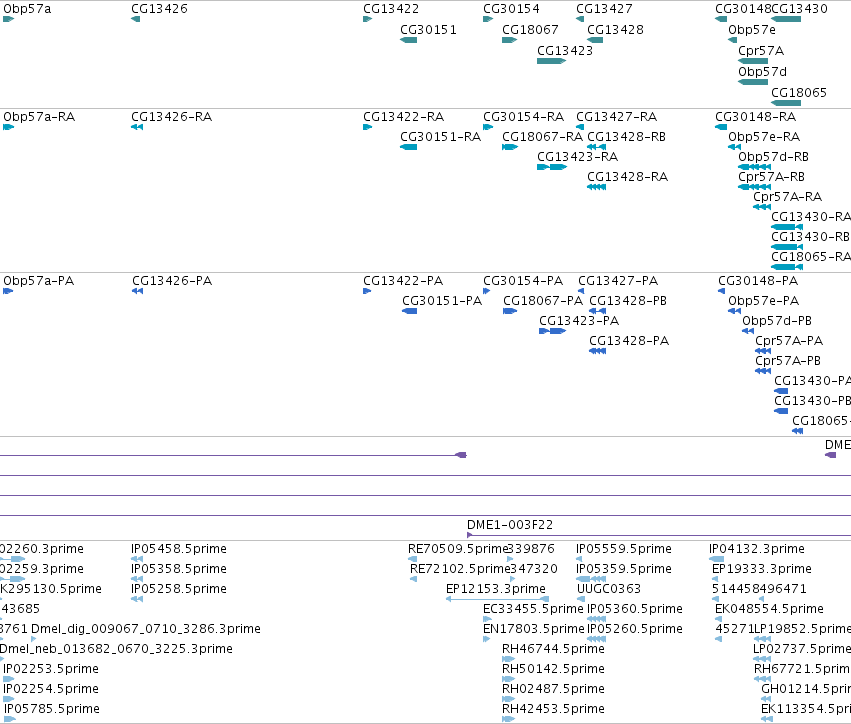Open EST IP05258.5prime label
The width and height of the screenshot is (851, 724).
(179, 589)
